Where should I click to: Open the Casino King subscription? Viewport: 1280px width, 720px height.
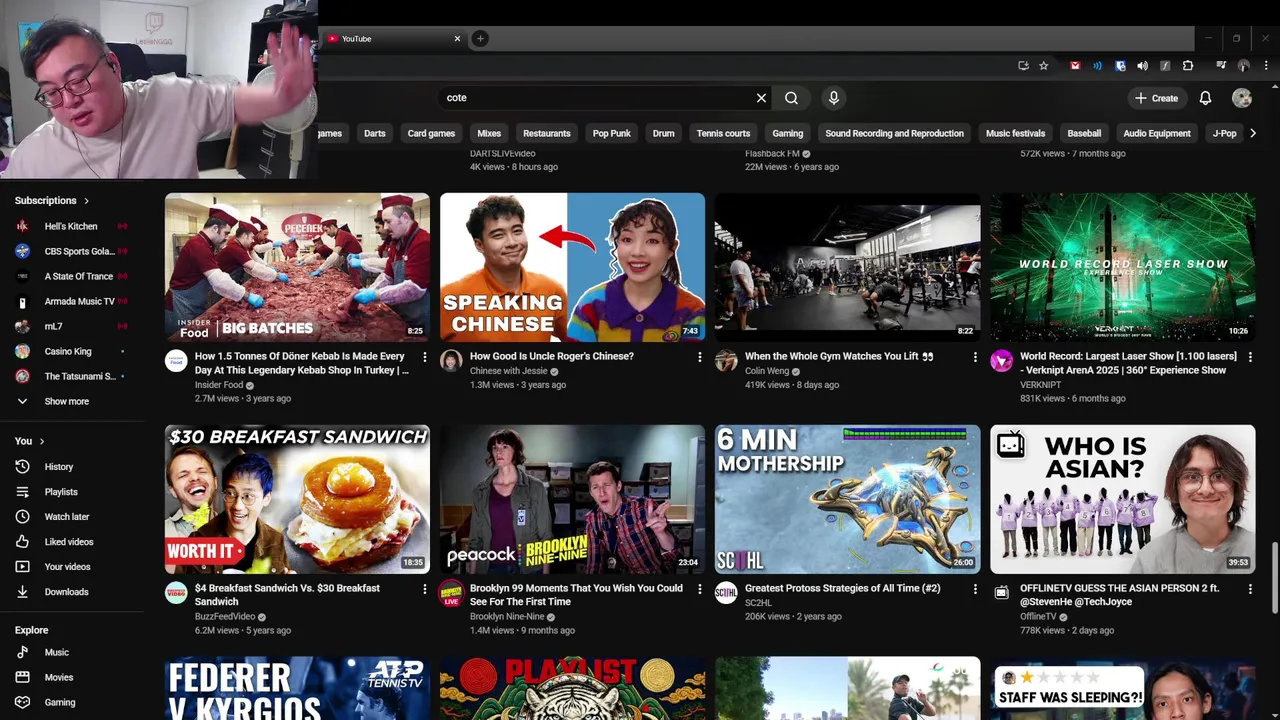point(72,351)
